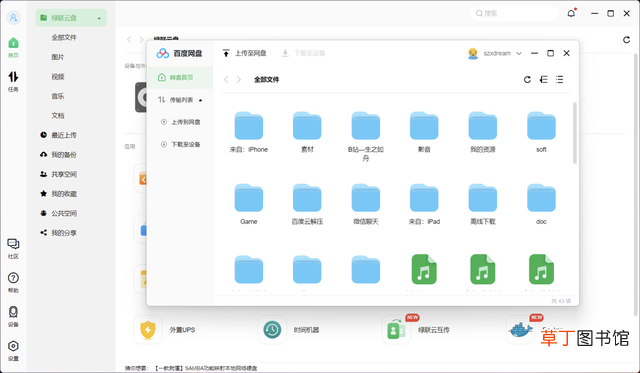Click the main window vertical scrollbar
Image resolution: width=640 pixels, height=373 pixels.
click(x=636, y=184)
